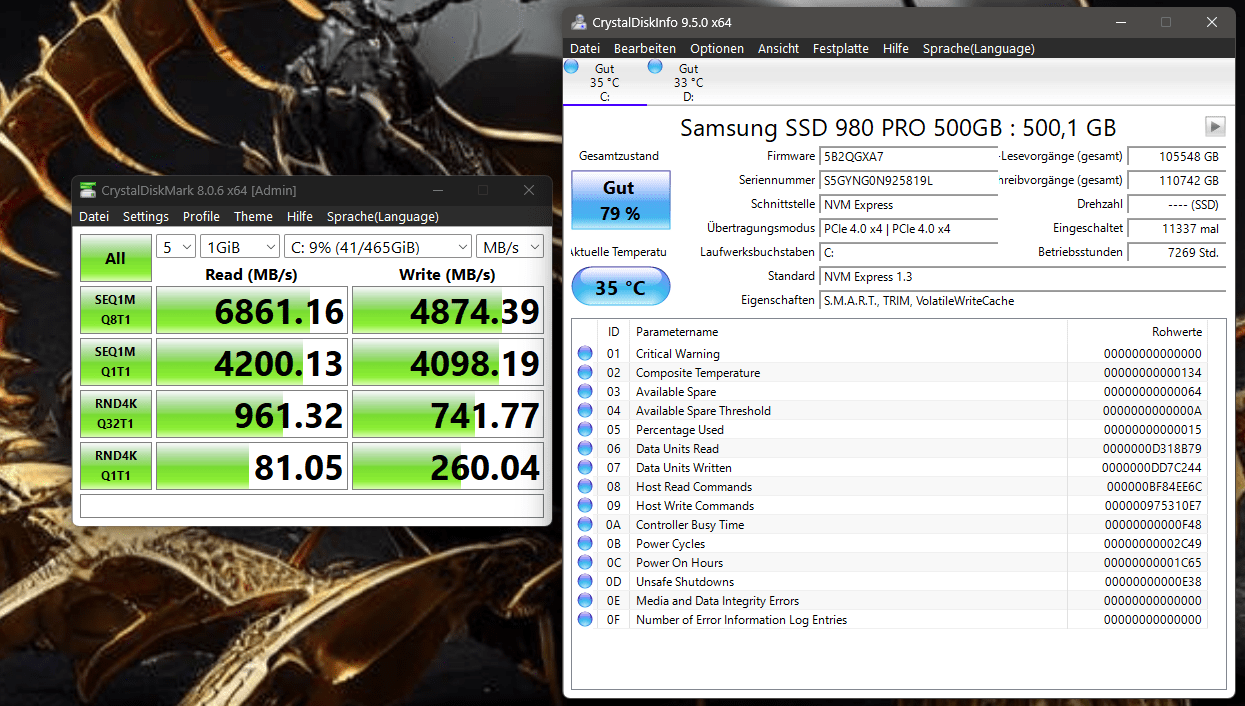Click the Parametername column header
Viewport: 1245px width, 706px height.
point(849,331)
